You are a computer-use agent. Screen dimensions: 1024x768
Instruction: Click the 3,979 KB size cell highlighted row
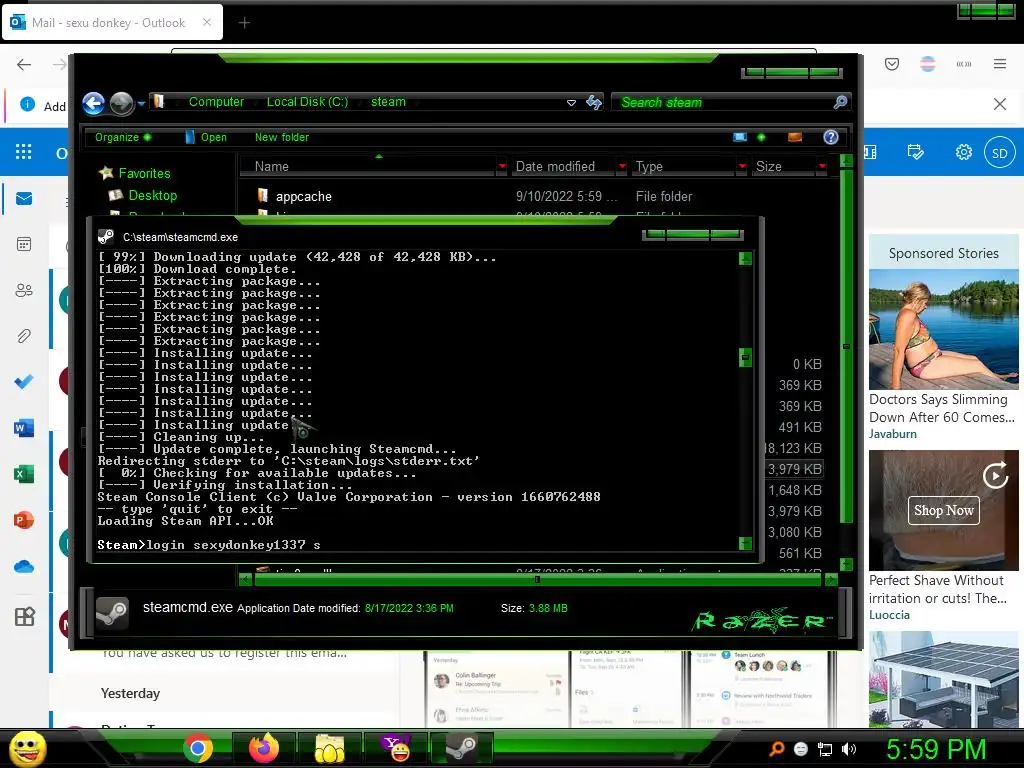coord(795,469)
